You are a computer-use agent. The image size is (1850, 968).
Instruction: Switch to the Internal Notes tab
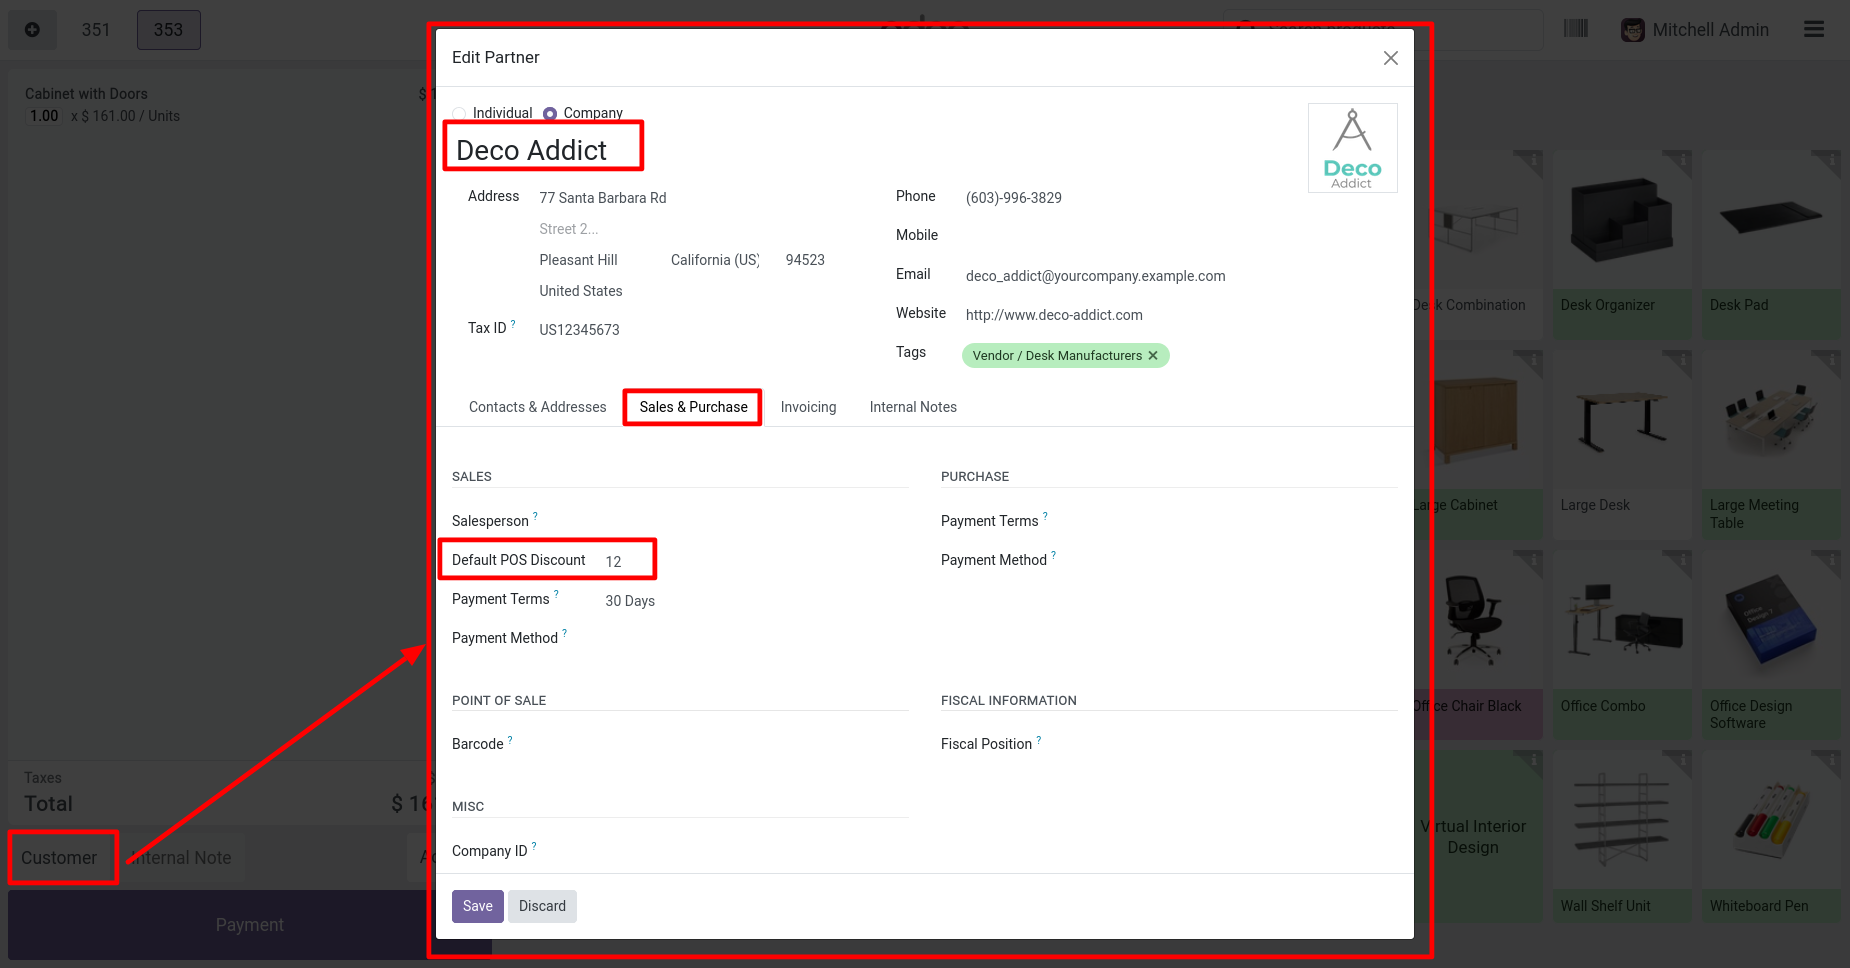coord(913,407)
